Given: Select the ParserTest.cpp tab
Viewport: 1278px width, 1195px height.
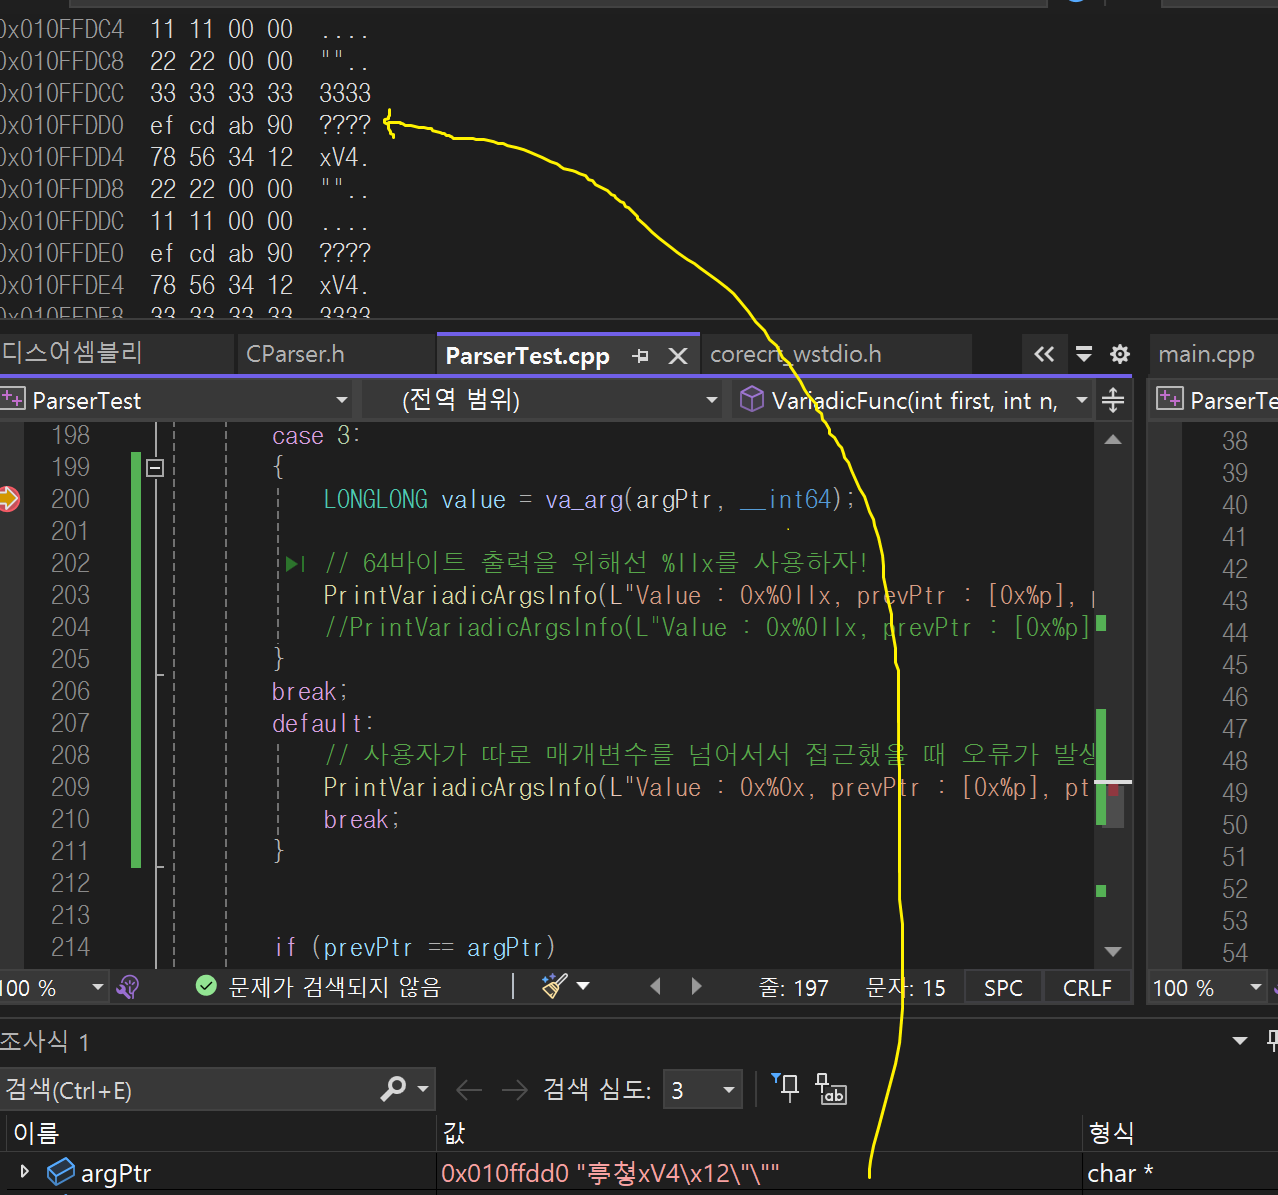Looking at the screenshot, I should pos(527,356).
